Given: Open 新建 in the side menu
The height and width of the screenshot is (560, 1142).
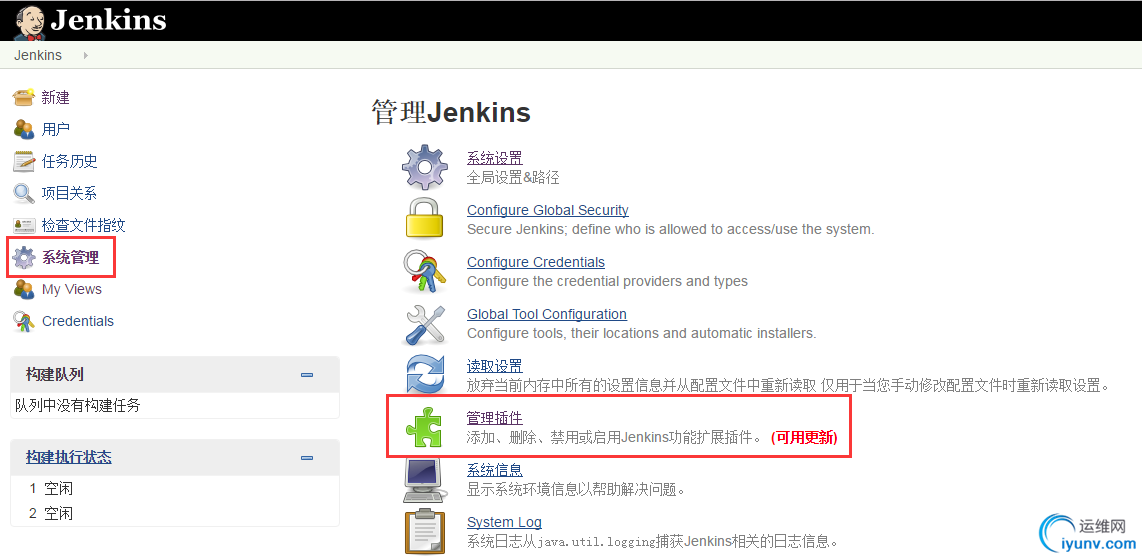Looking at the screenshot, I should [55, 98].
